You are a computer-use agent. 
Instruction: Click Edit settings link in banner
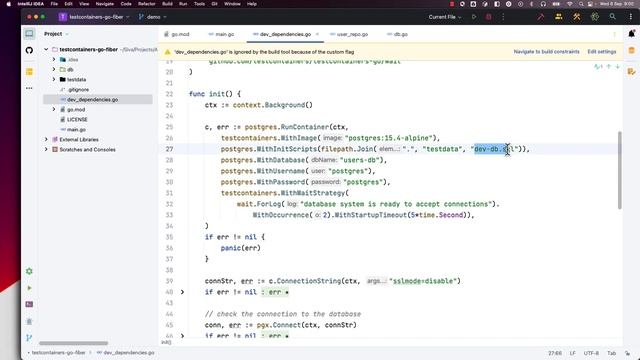pos(602,52)
